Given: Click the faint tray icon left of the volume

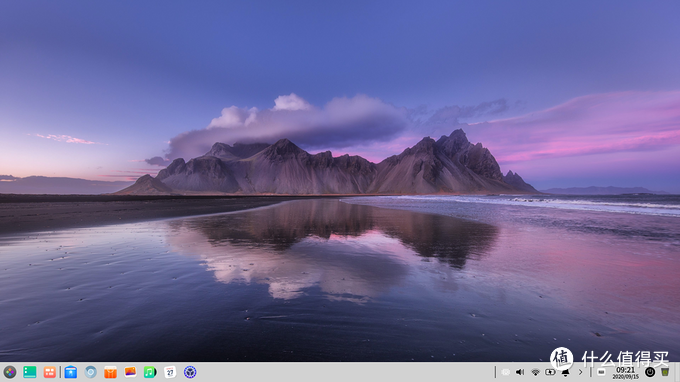Looking at the screenshot, I should tap(505, 372).
